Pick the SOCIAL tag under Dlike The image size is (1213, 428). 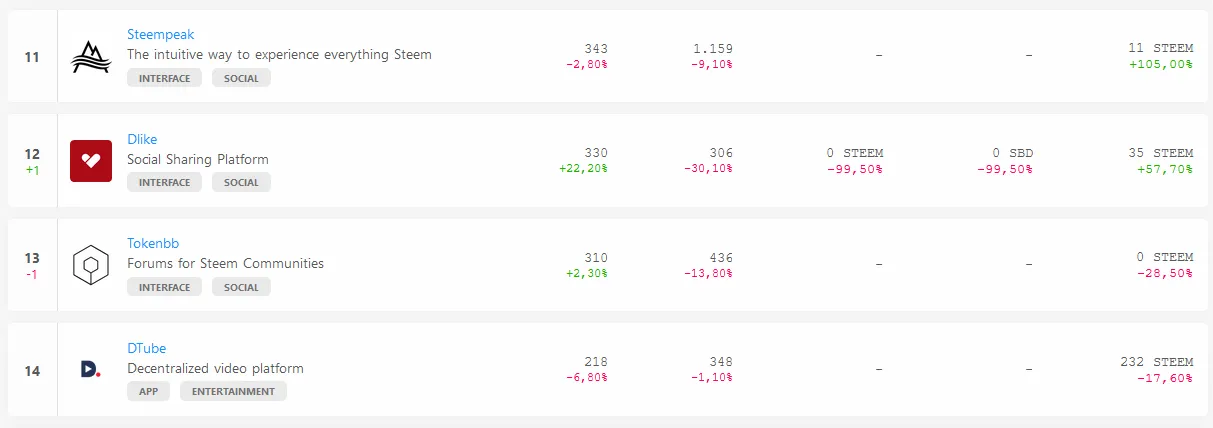point(241,182)
